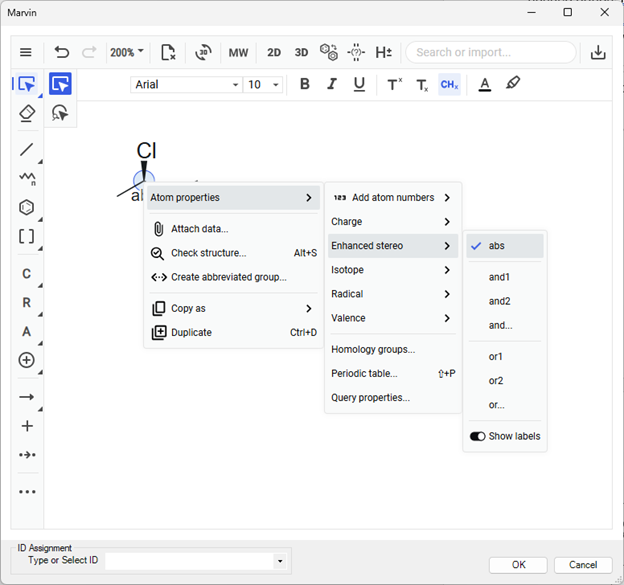
Task: Open the hamburger main menu
Action: (x=26, y=52)
